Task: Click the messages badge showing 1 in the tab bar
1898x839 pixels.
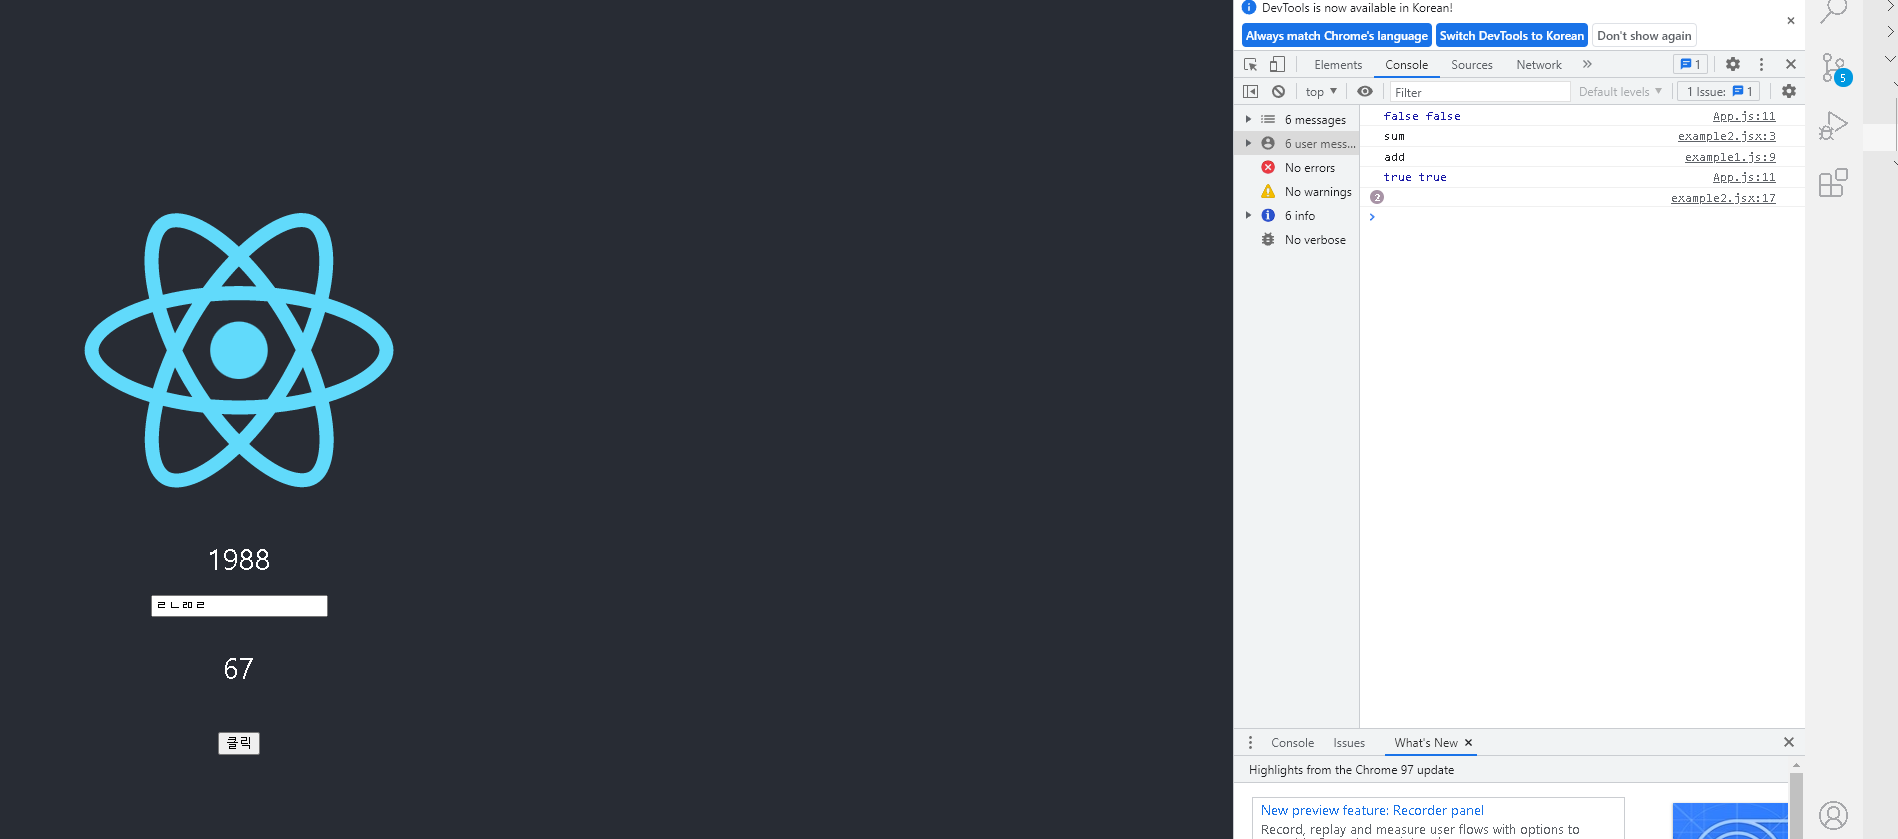Action: [x=1691, y=64]
